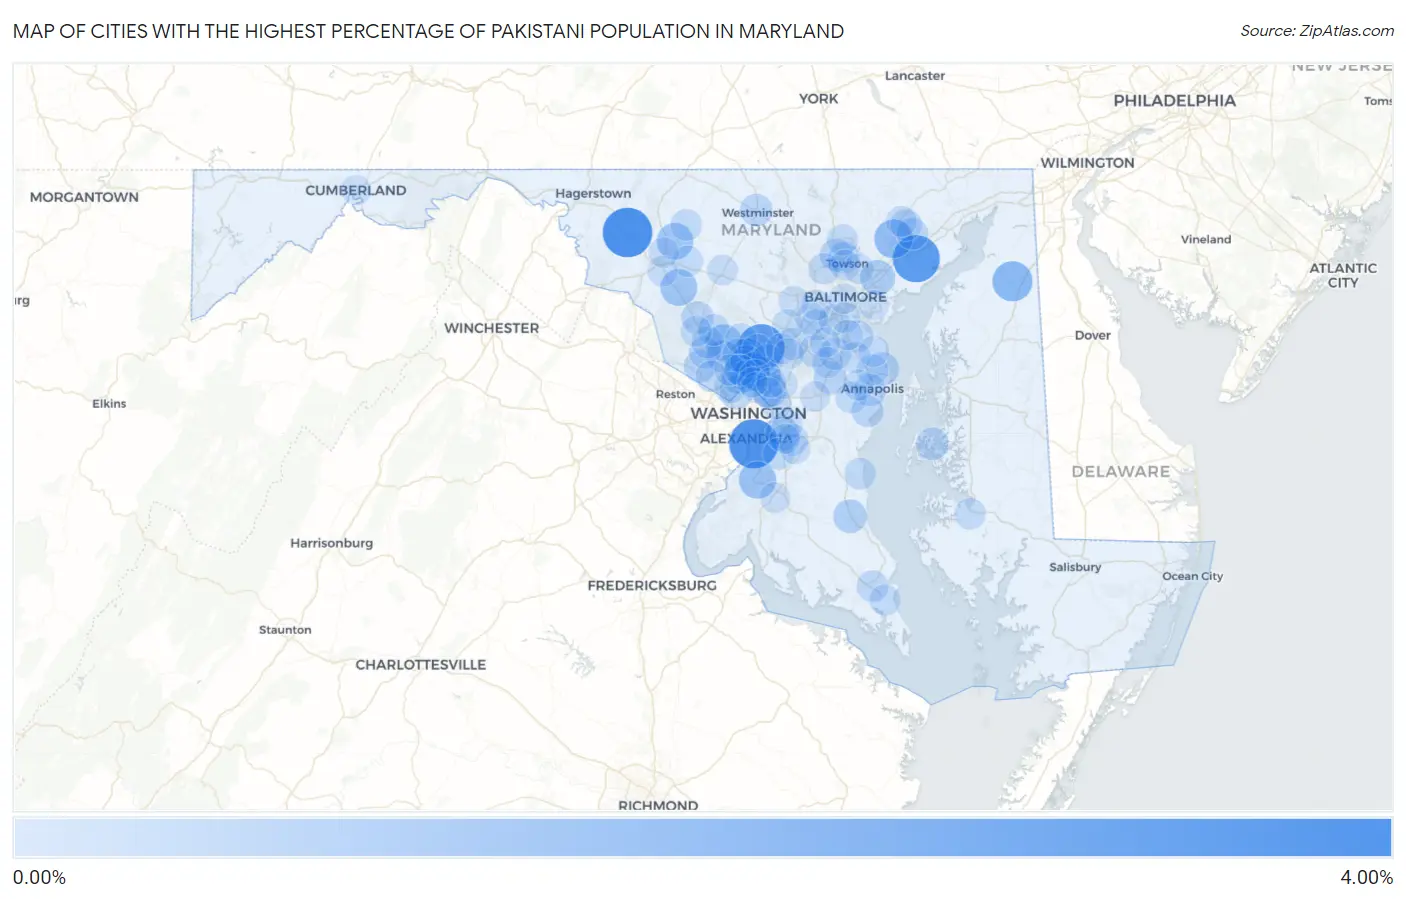Click the Dover label

pos(1092,335)
